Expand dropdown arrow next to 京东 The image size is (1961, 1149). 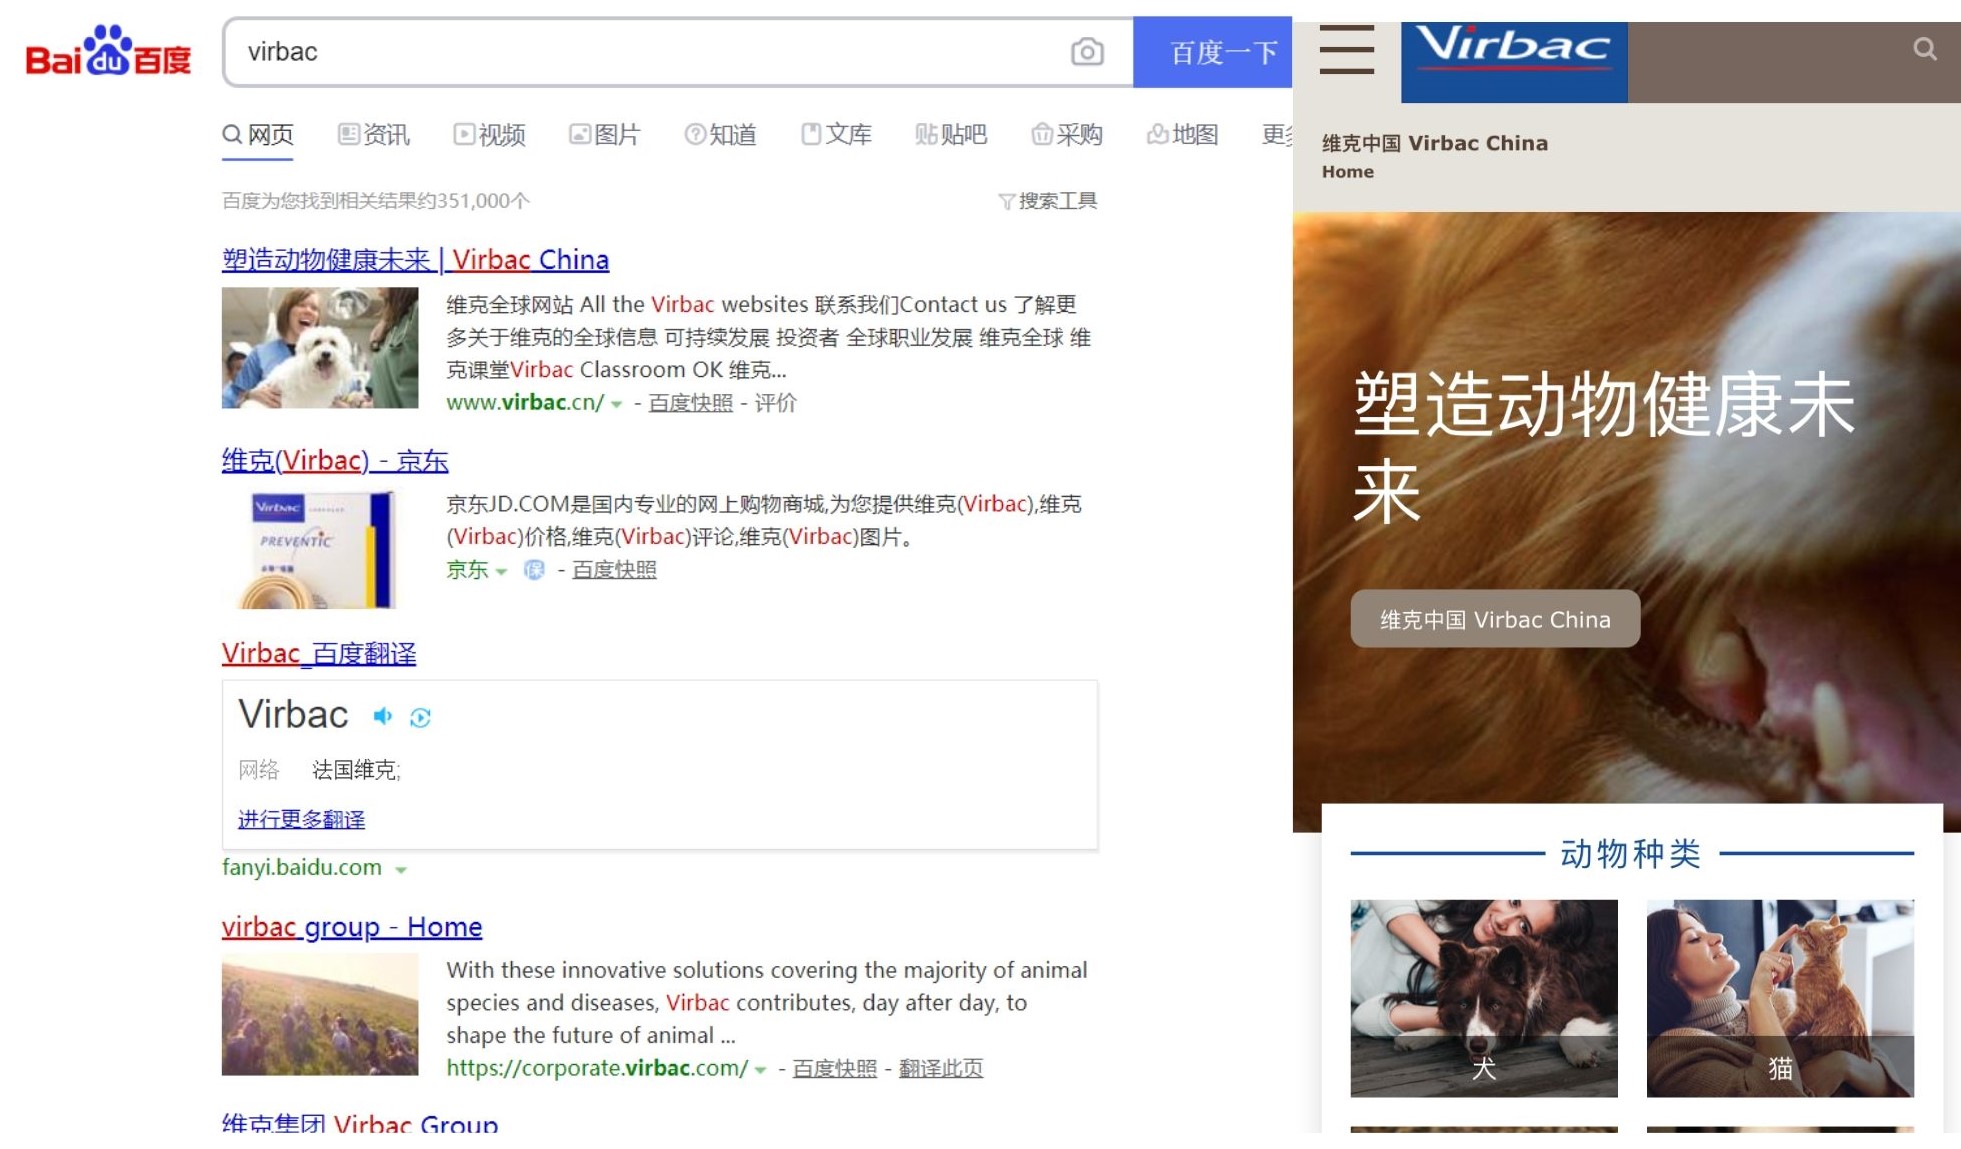click(x=502, y=571)
